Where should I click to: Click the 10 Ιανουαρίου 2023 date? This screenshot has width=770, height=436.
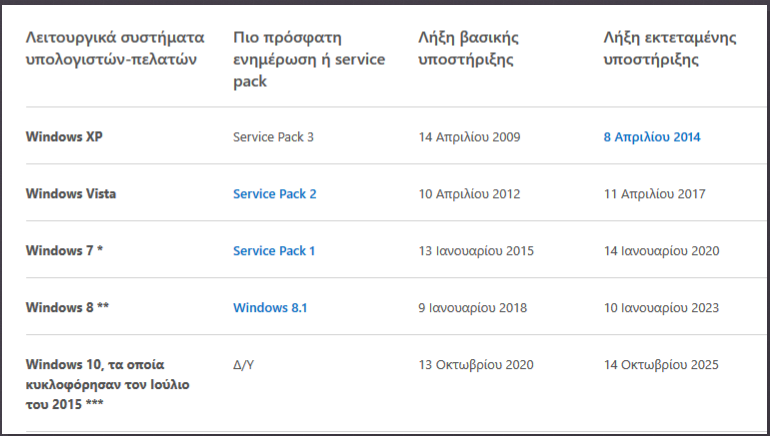pos(661,307)
